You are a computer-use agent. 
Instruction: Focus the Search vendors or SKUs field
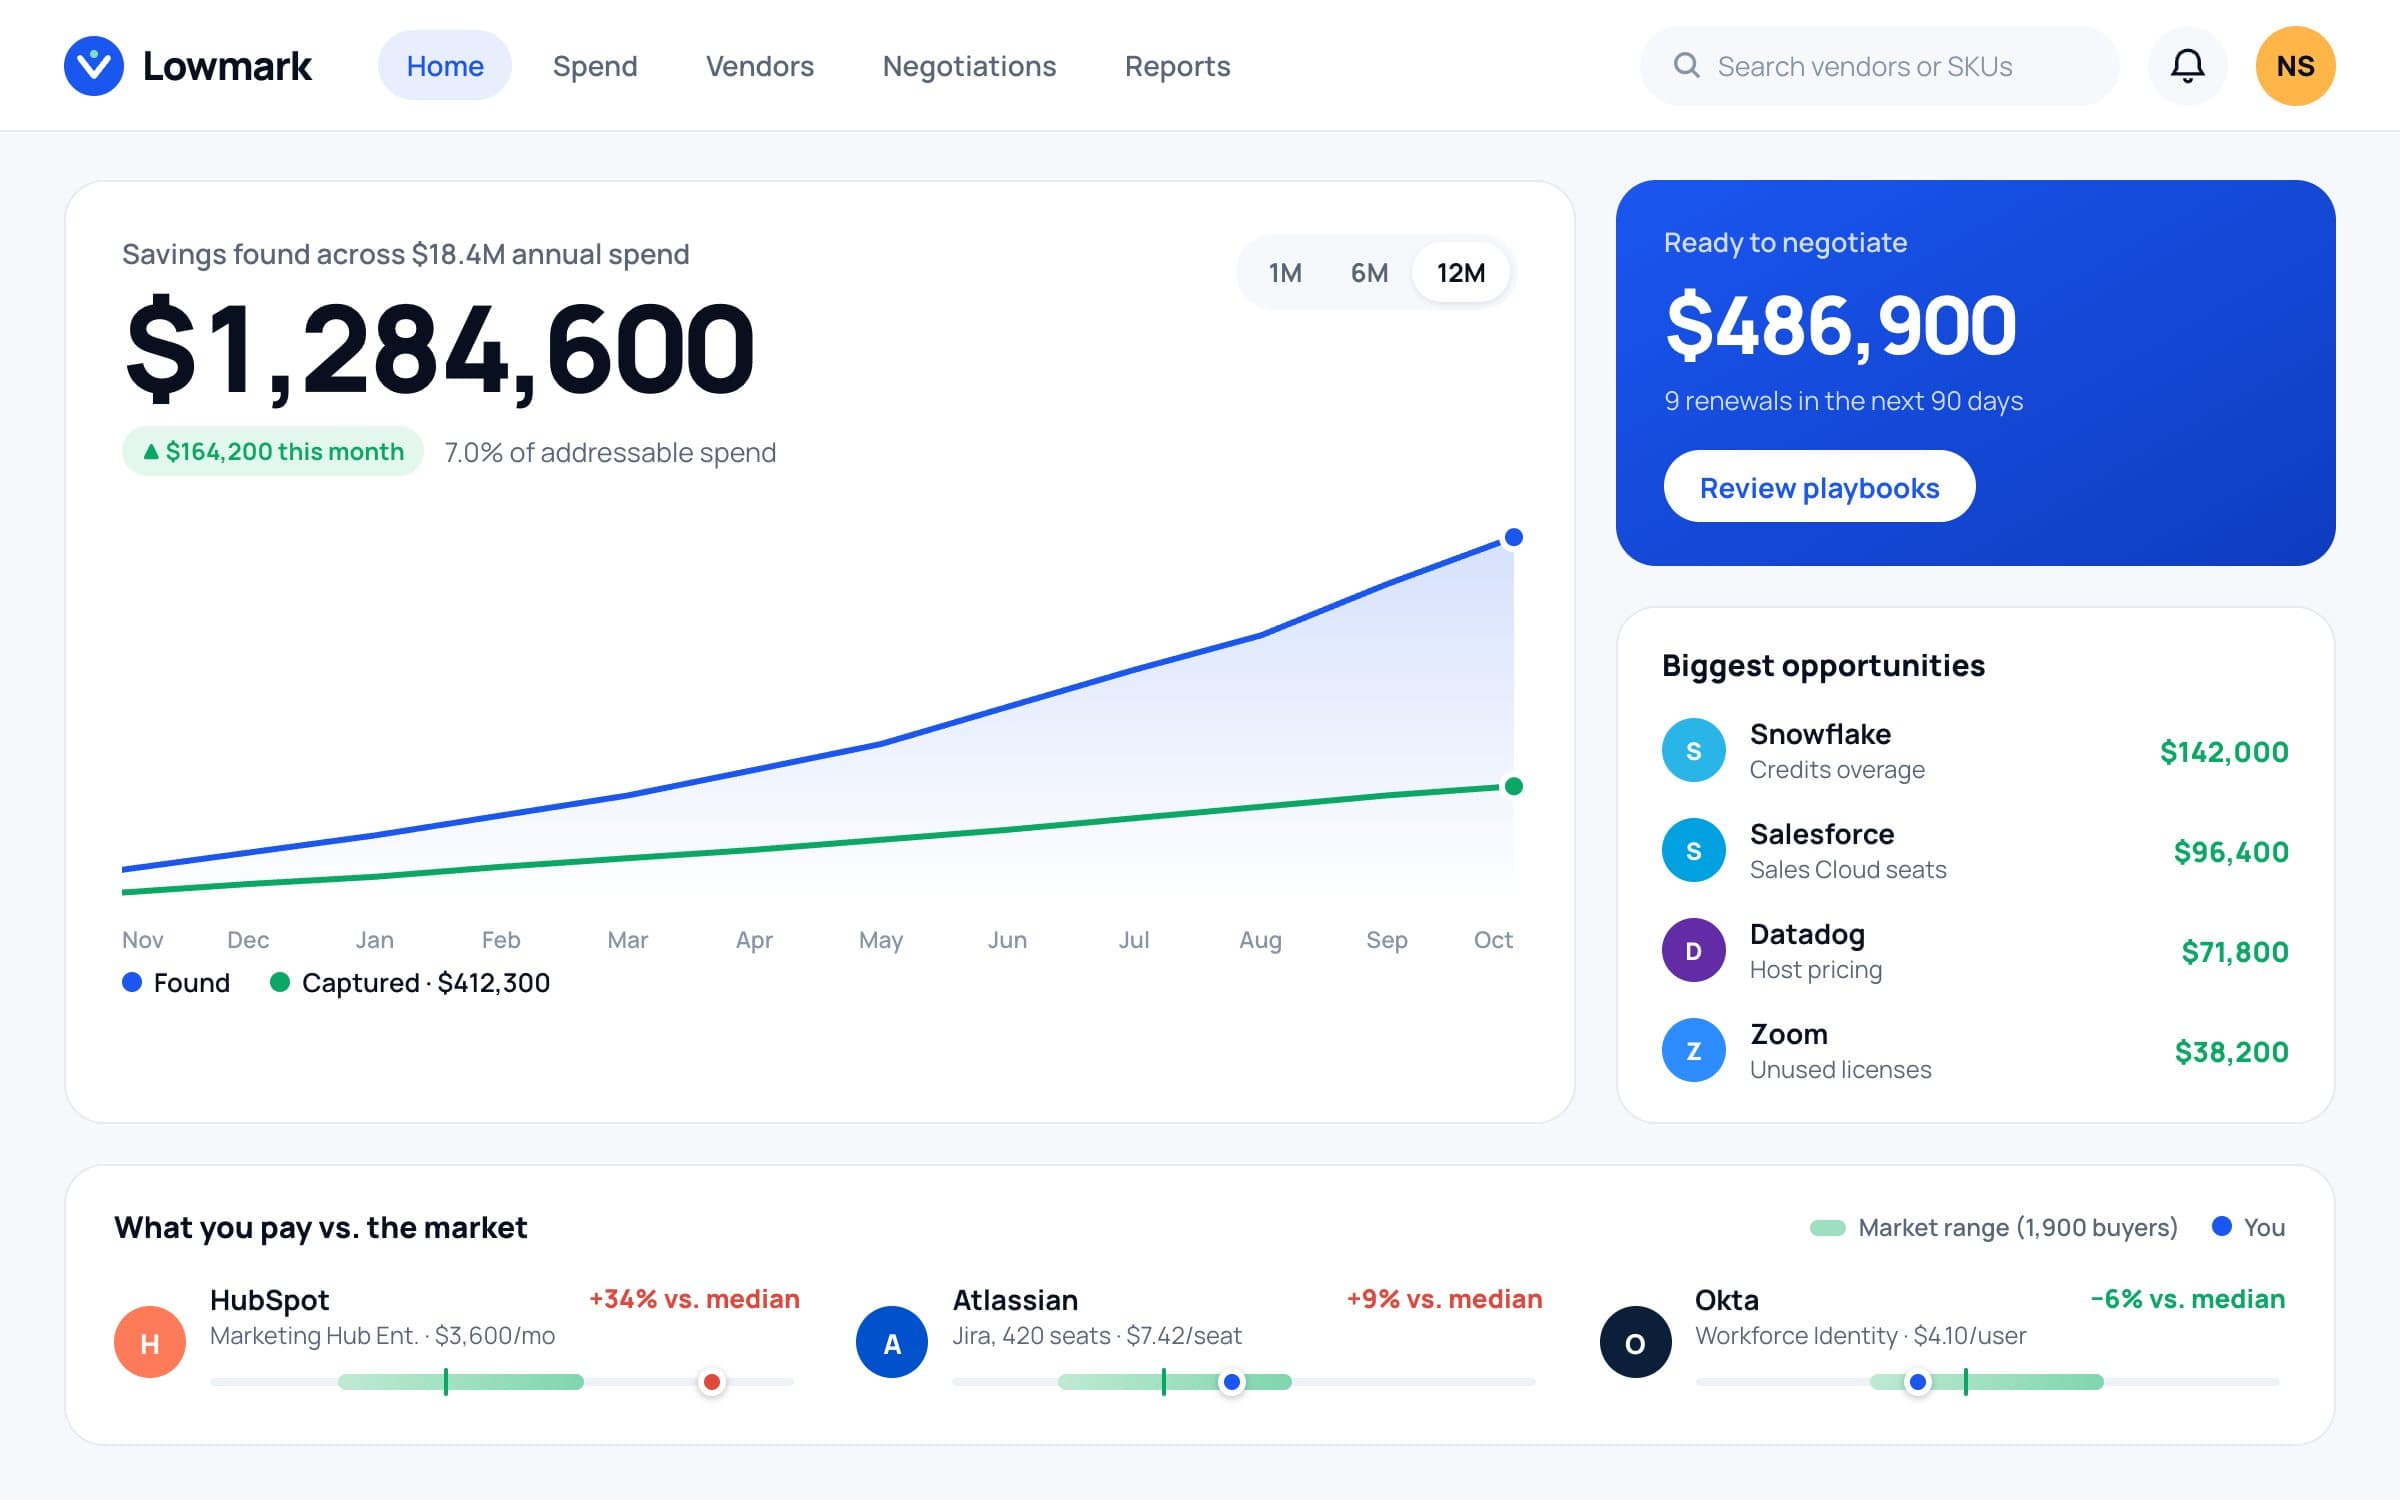click(1879, 66)
